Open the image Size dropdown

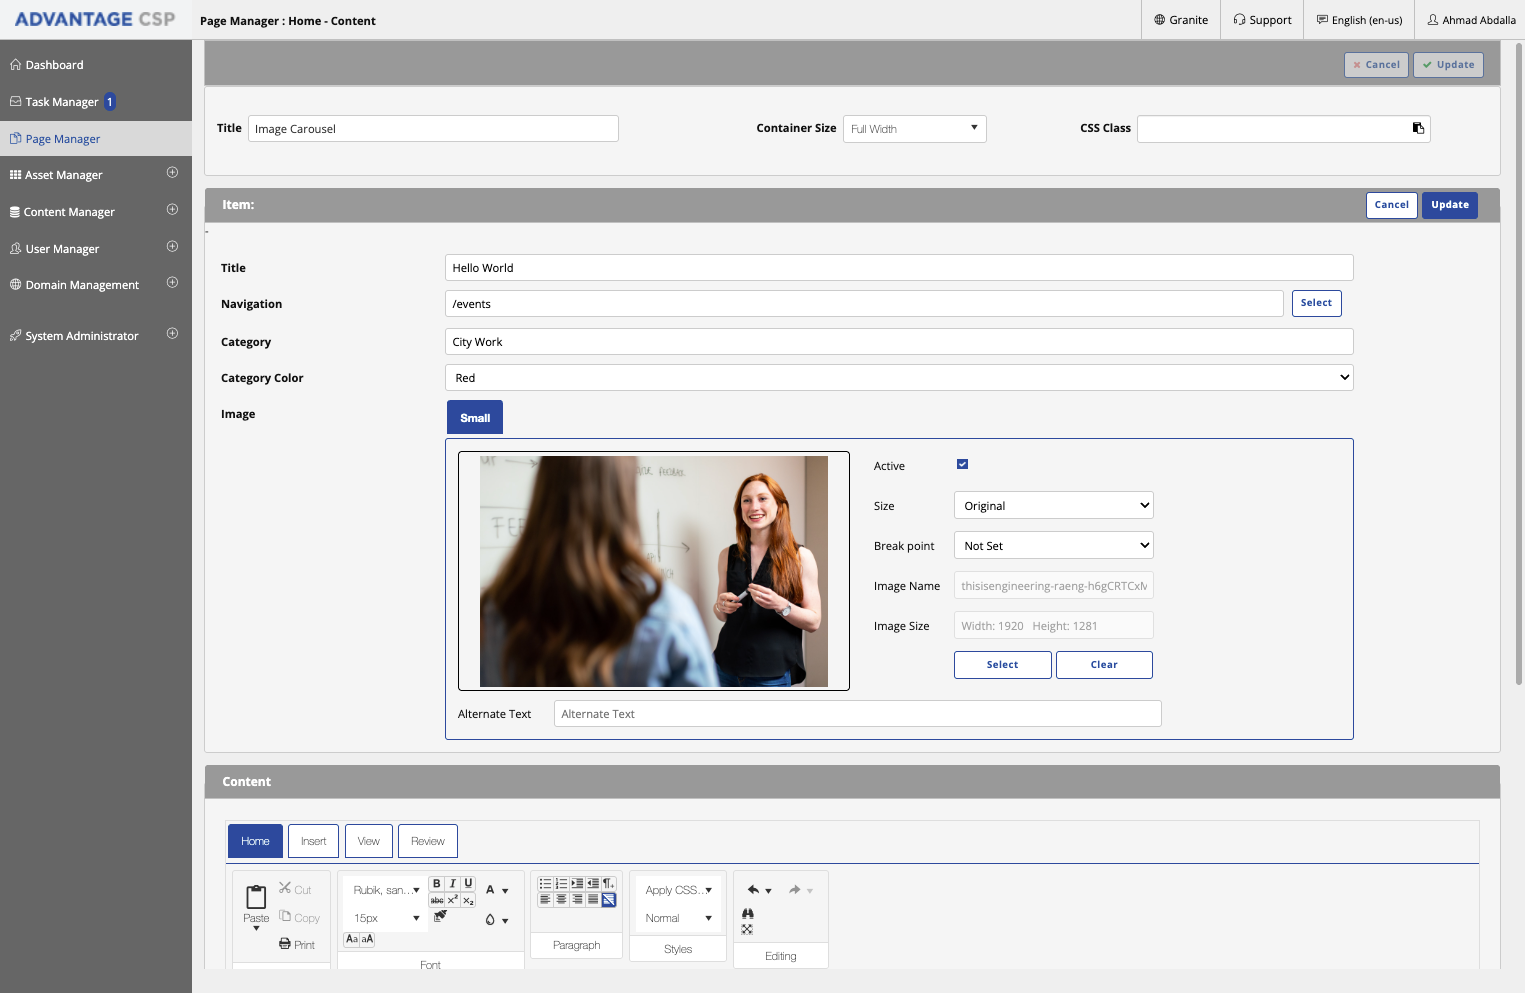coord(1053,505)
